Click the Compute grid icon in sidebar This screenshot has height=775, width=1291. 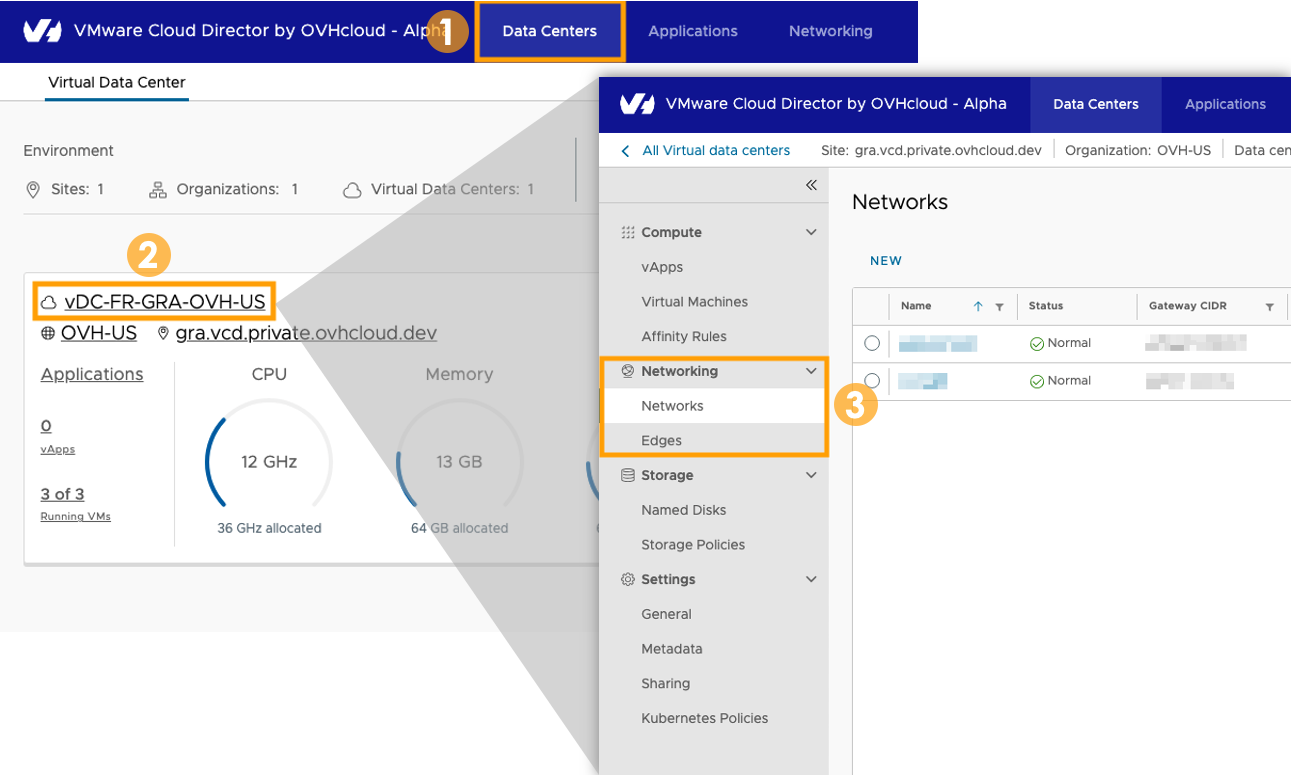point(628,232)
